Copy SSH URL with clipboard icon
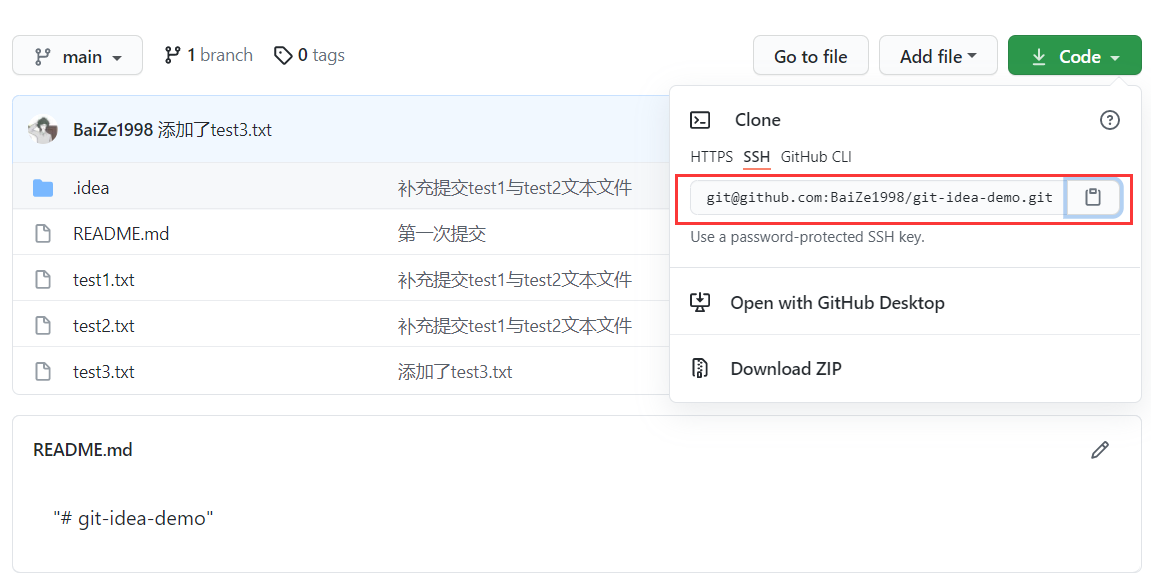This screenshot has height=578, width=1151. [1093, 197]
